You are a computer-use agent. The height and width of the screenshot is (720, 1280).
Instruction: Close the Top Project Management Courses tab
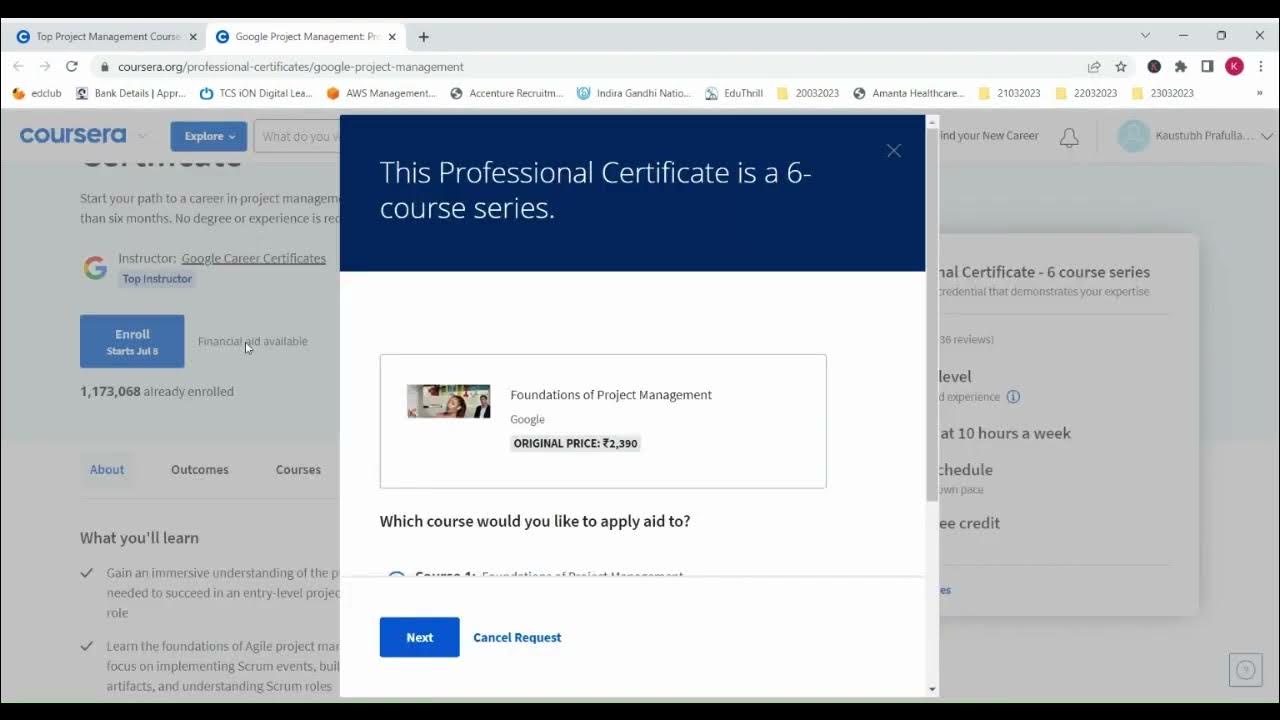point(193,37)
